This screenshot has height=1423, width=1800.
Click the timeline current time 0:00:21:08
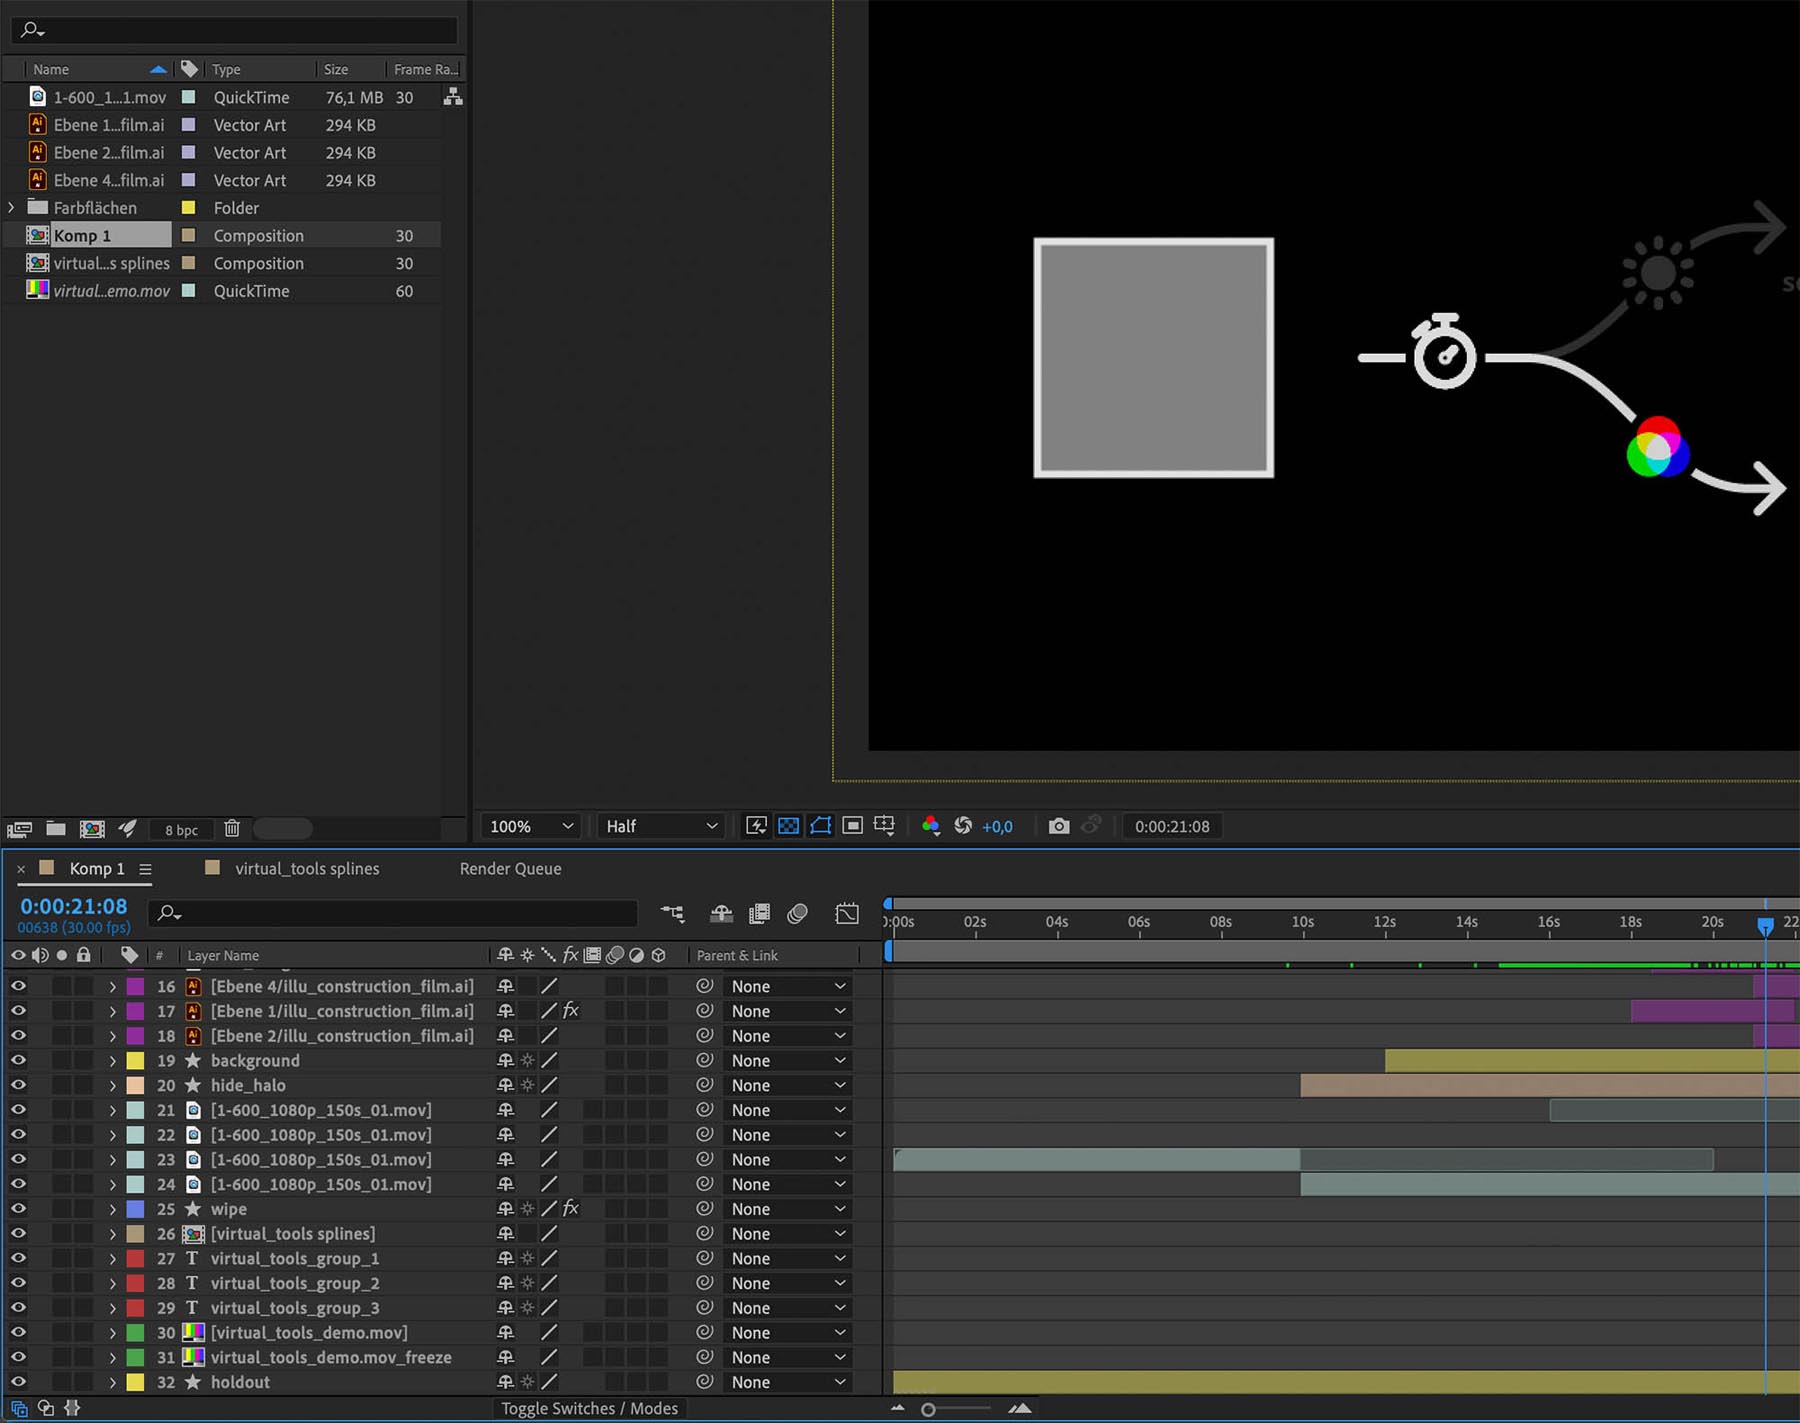tap(74, 906)
